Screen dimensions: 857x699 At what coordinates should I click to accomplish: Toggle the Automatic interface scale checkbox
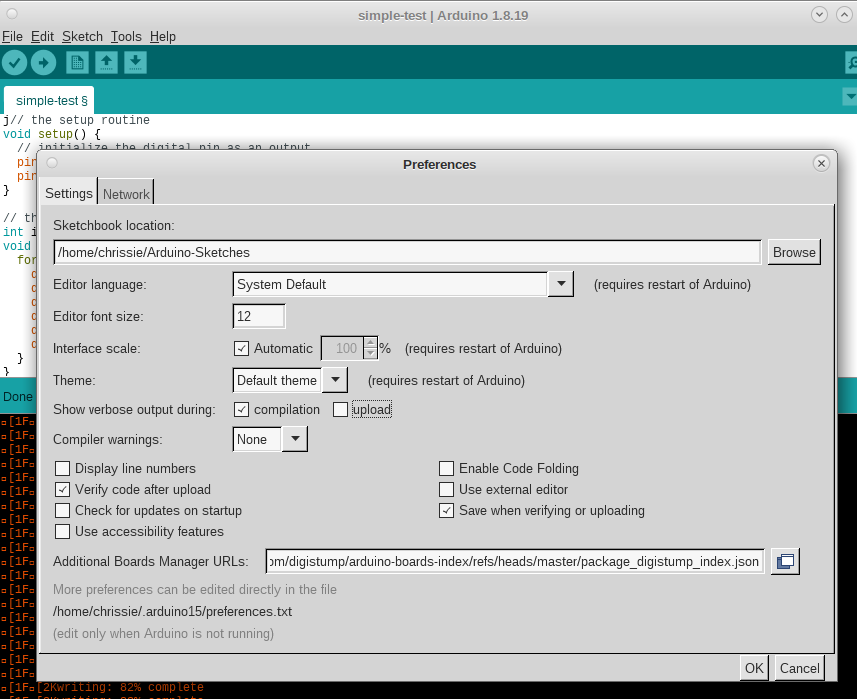[x=241, y=349]
